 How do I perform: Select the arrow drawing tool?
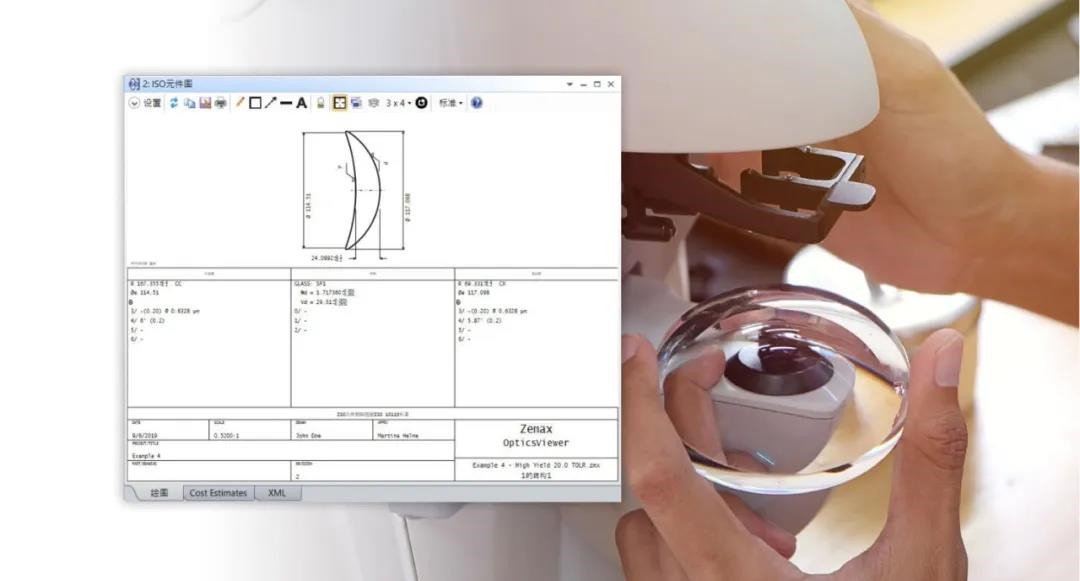[x=270, y=103]
